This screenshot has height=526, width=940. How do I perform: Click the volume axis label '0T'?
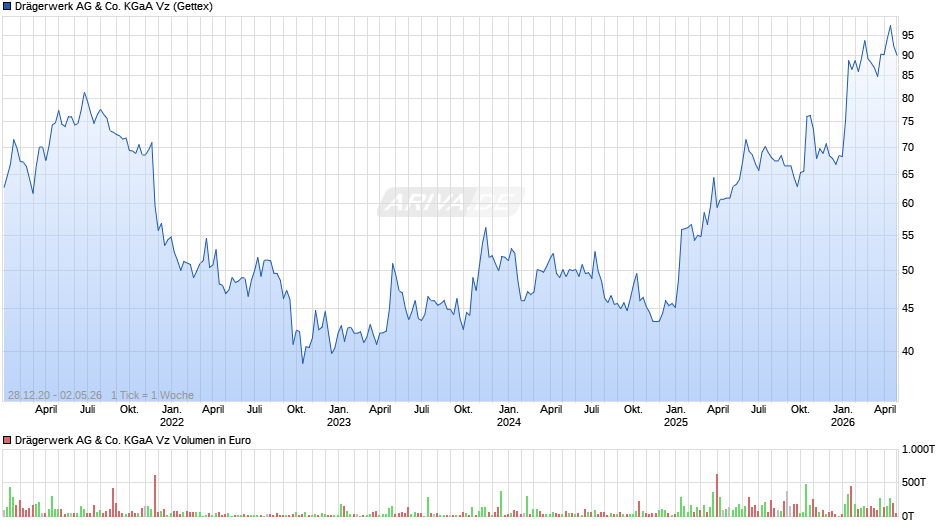coord(908,516)
